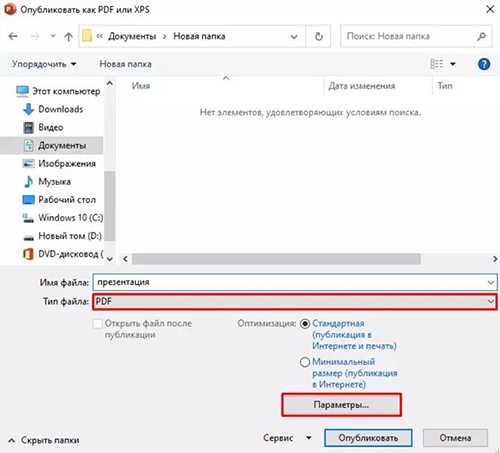500x453 pixels.
Task: Go forward with the right arrow
Action: pos(35,36)
